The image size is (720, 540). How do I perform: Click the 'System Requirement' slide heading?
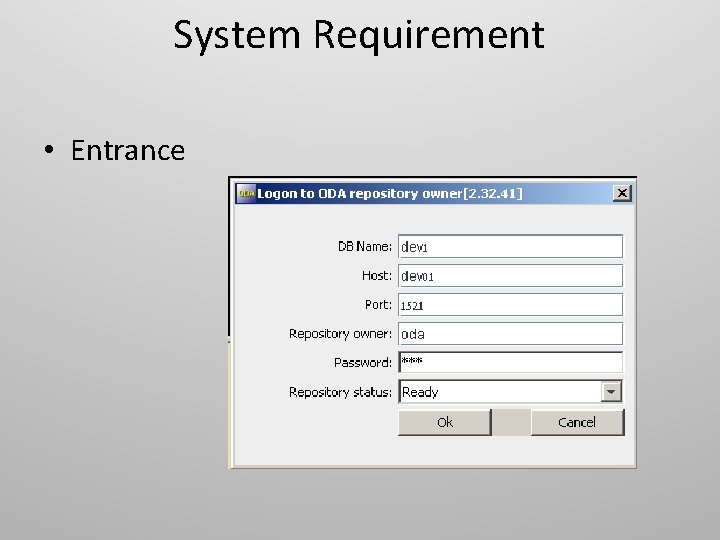point(359,35)
